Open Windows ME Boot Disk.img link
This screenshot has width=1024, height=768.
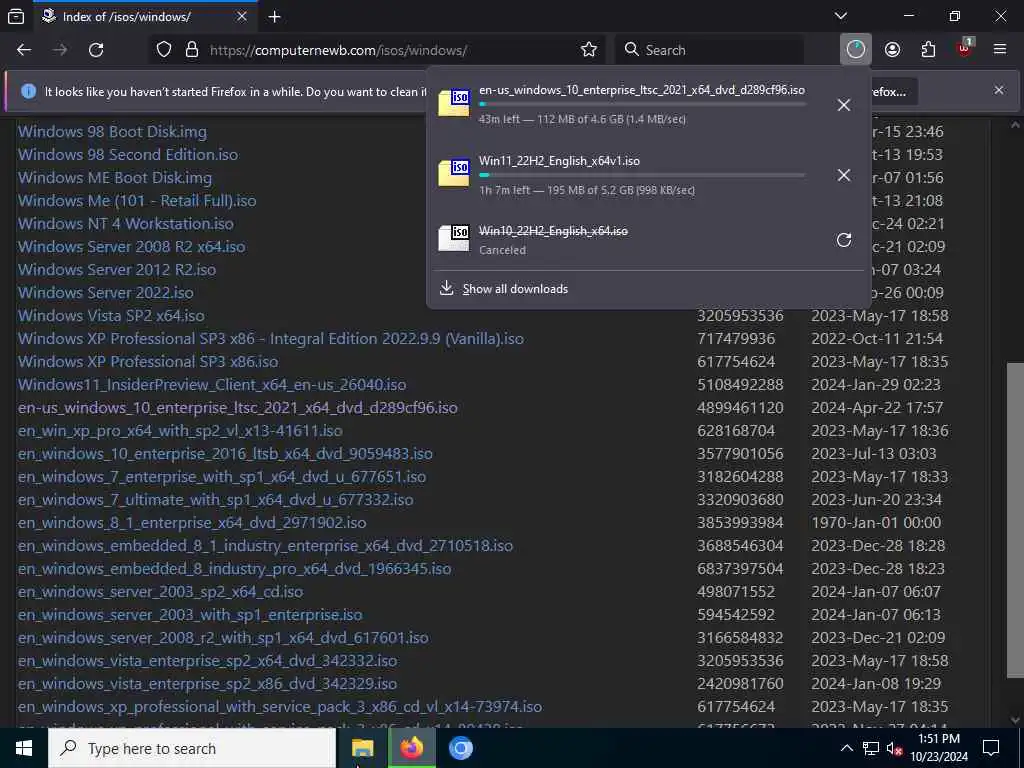pyautogui.click(x=115, y=178)
